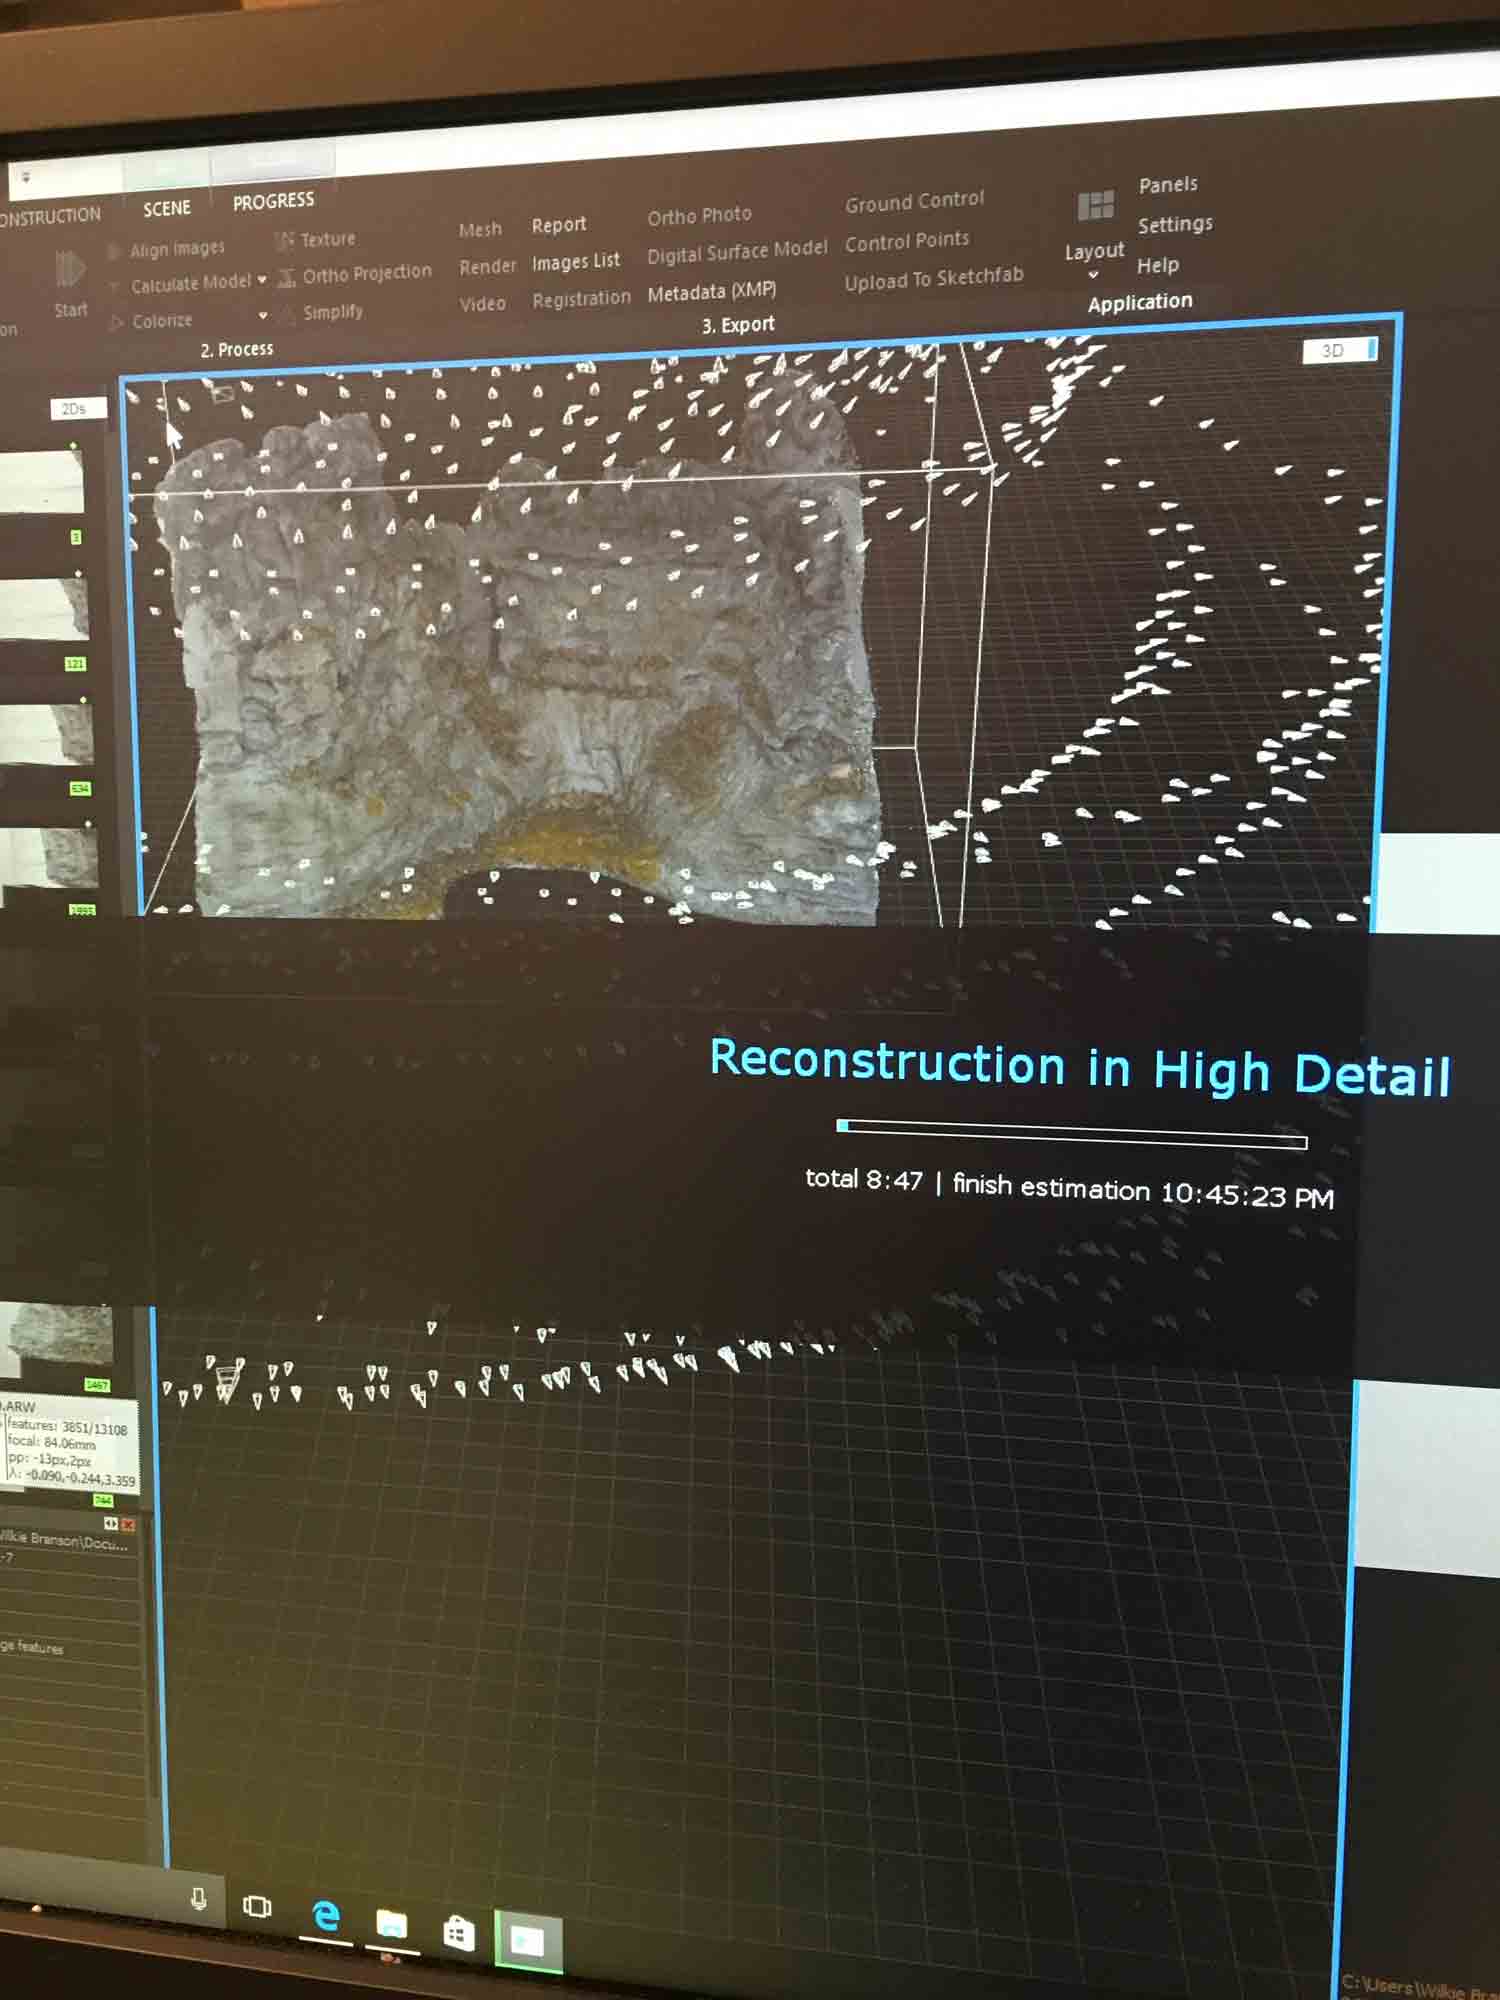
Task: Export the Ortho Photo
Action: tap(699, 215)
